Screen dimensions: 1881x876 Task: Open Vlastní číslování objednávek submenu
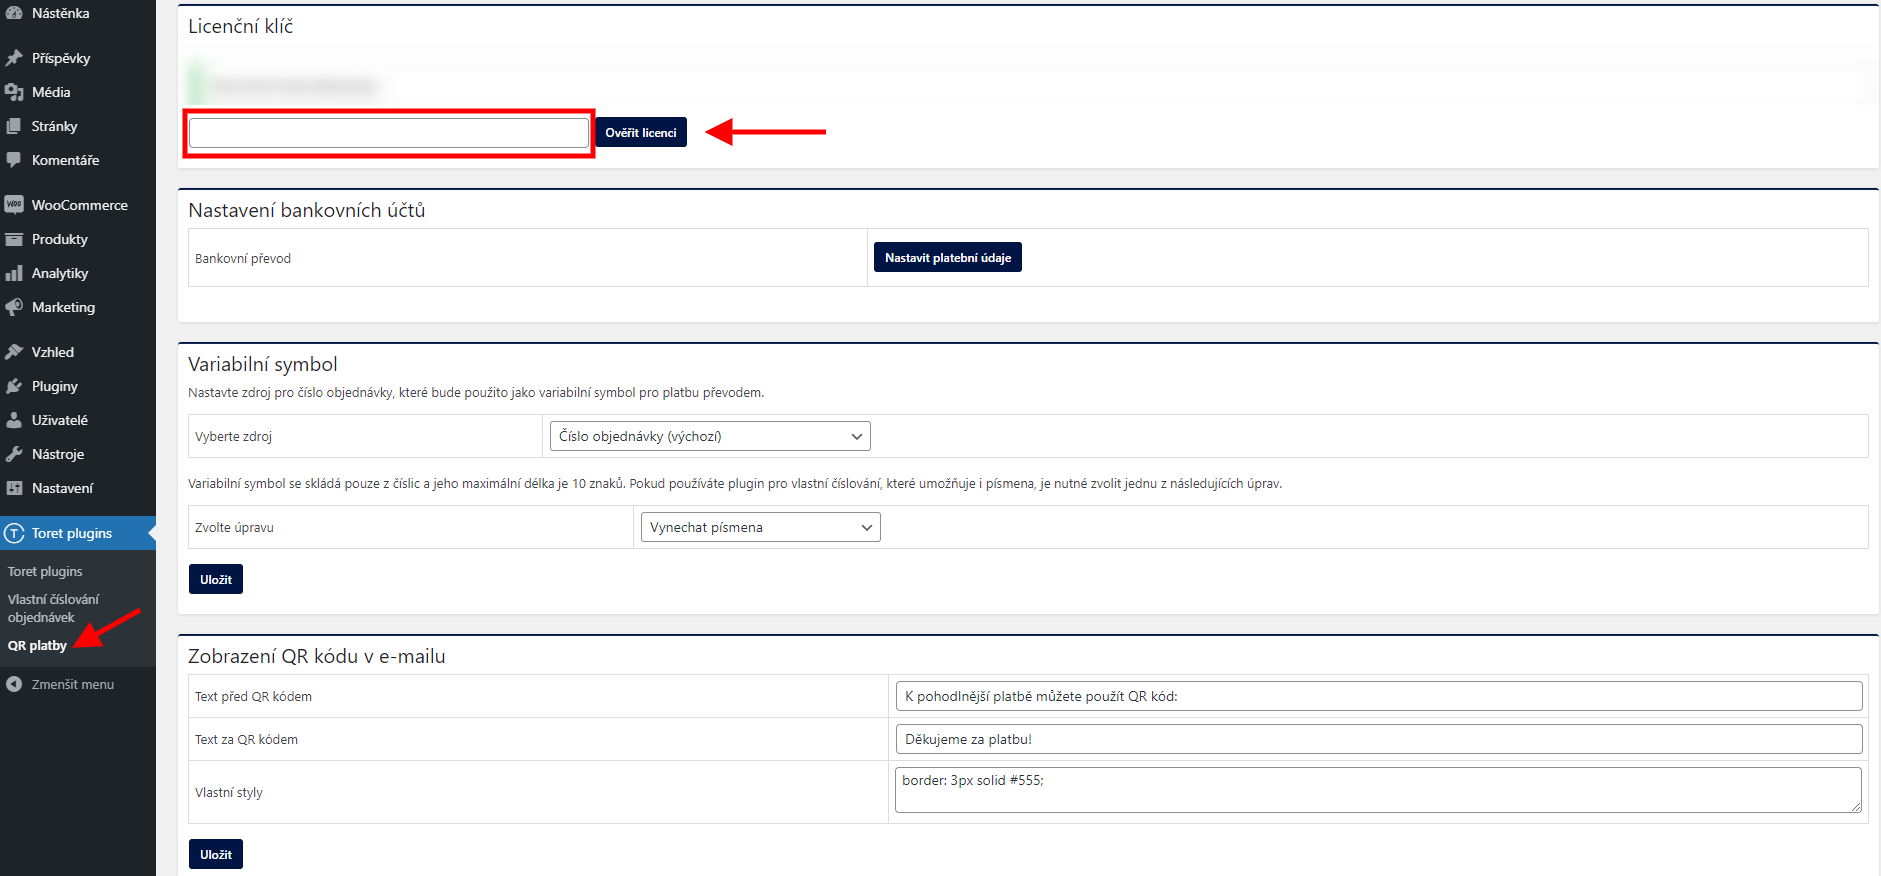(x=53, y=608)
